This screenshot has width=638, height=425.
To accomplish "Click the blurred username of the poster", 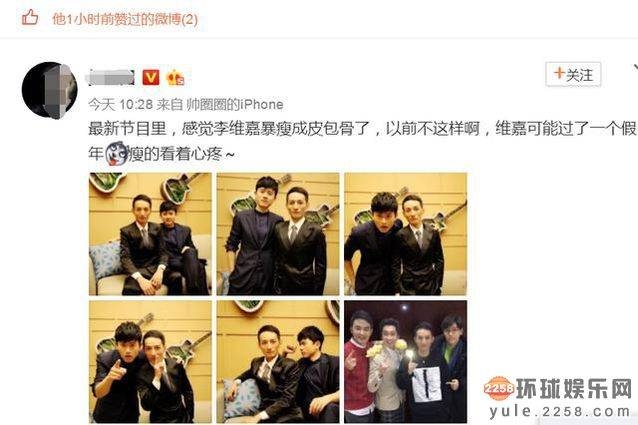I will 111,78.
